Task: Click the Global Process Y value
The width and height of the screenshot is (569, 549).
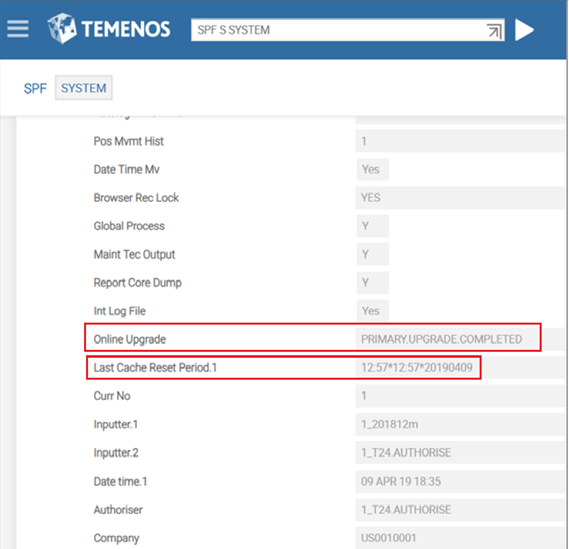Action: (372, 226)
